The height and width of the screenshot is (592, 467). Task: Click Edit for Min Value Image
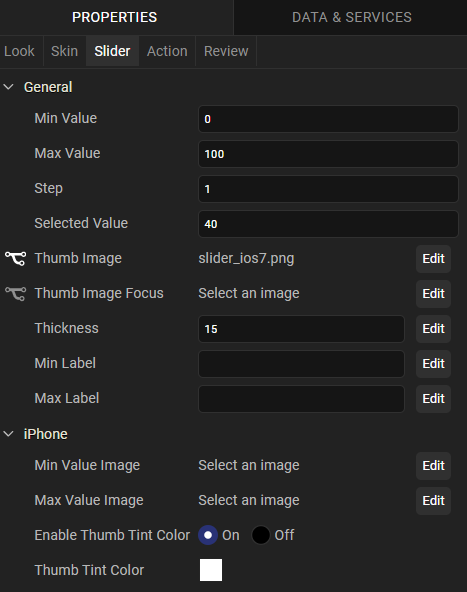point(433,466)
